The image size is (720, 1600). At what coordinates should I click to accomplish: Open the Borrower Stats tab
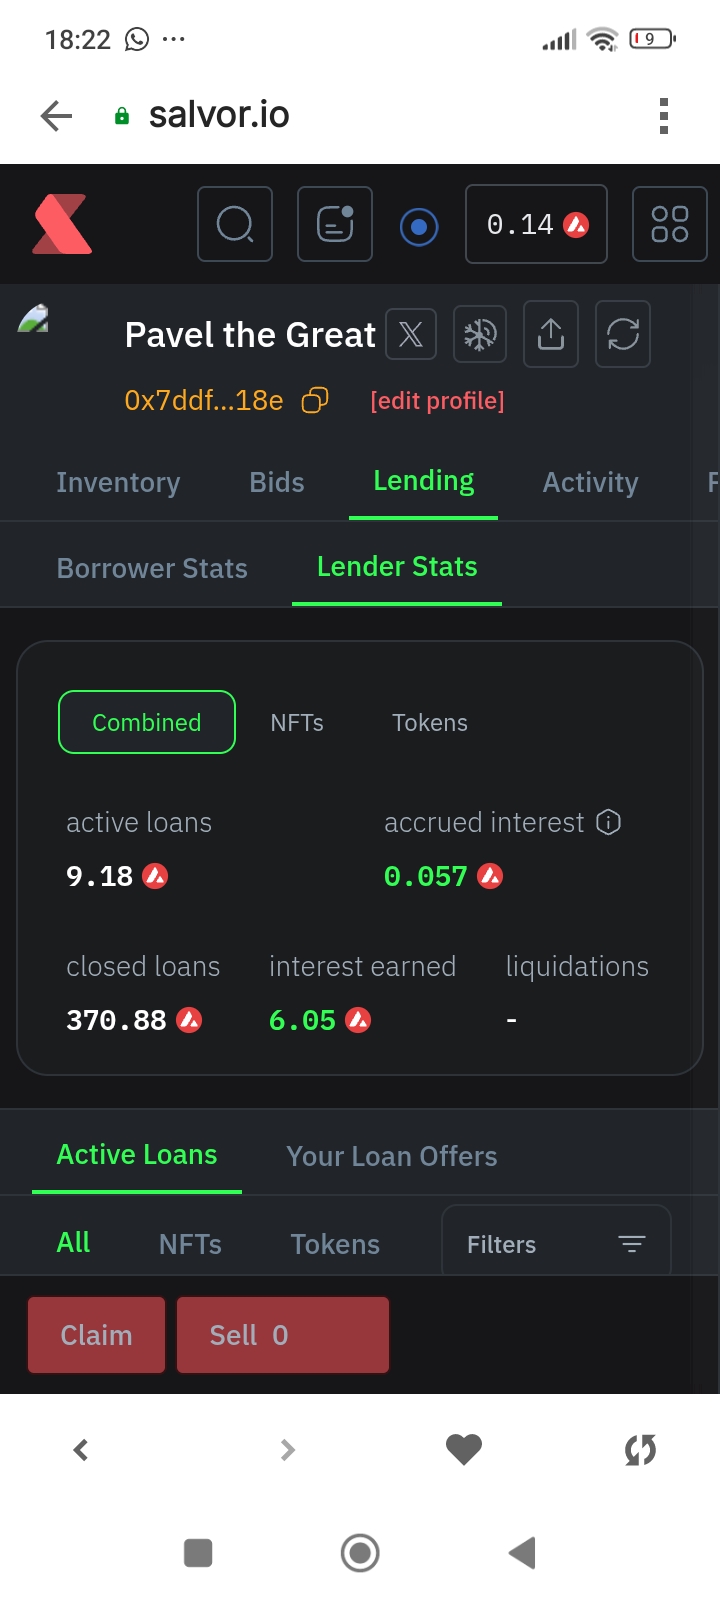152,568
